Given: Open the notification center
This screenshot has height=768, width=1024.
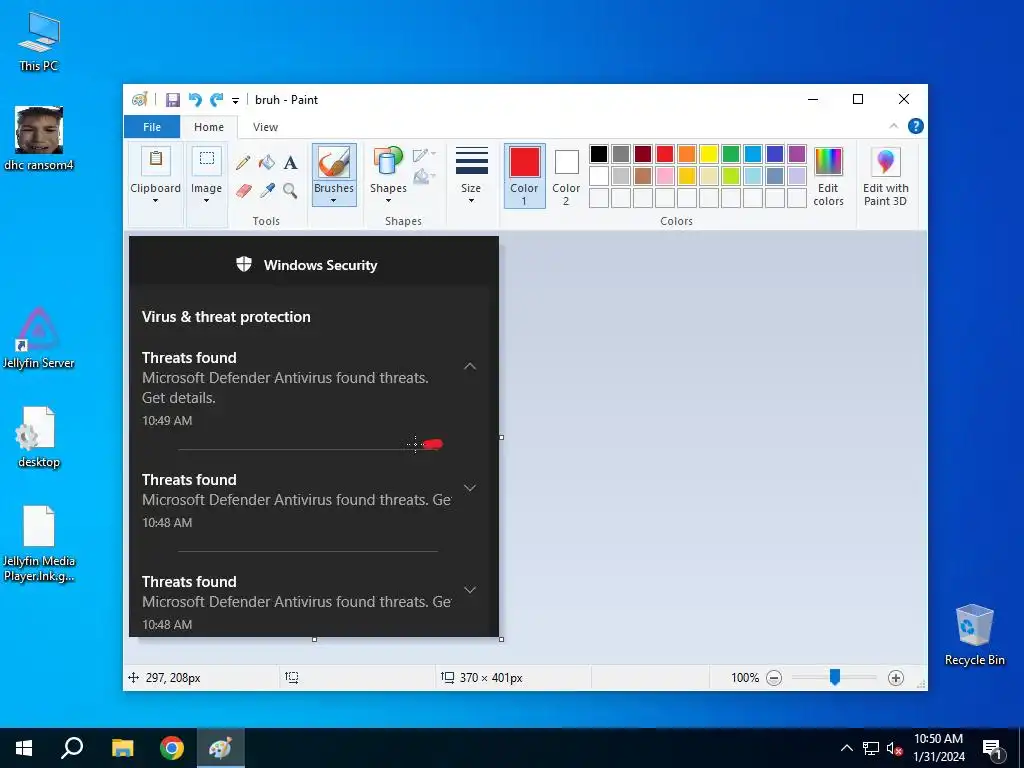Looking at the screenshot, I should [x=993, y=749].
